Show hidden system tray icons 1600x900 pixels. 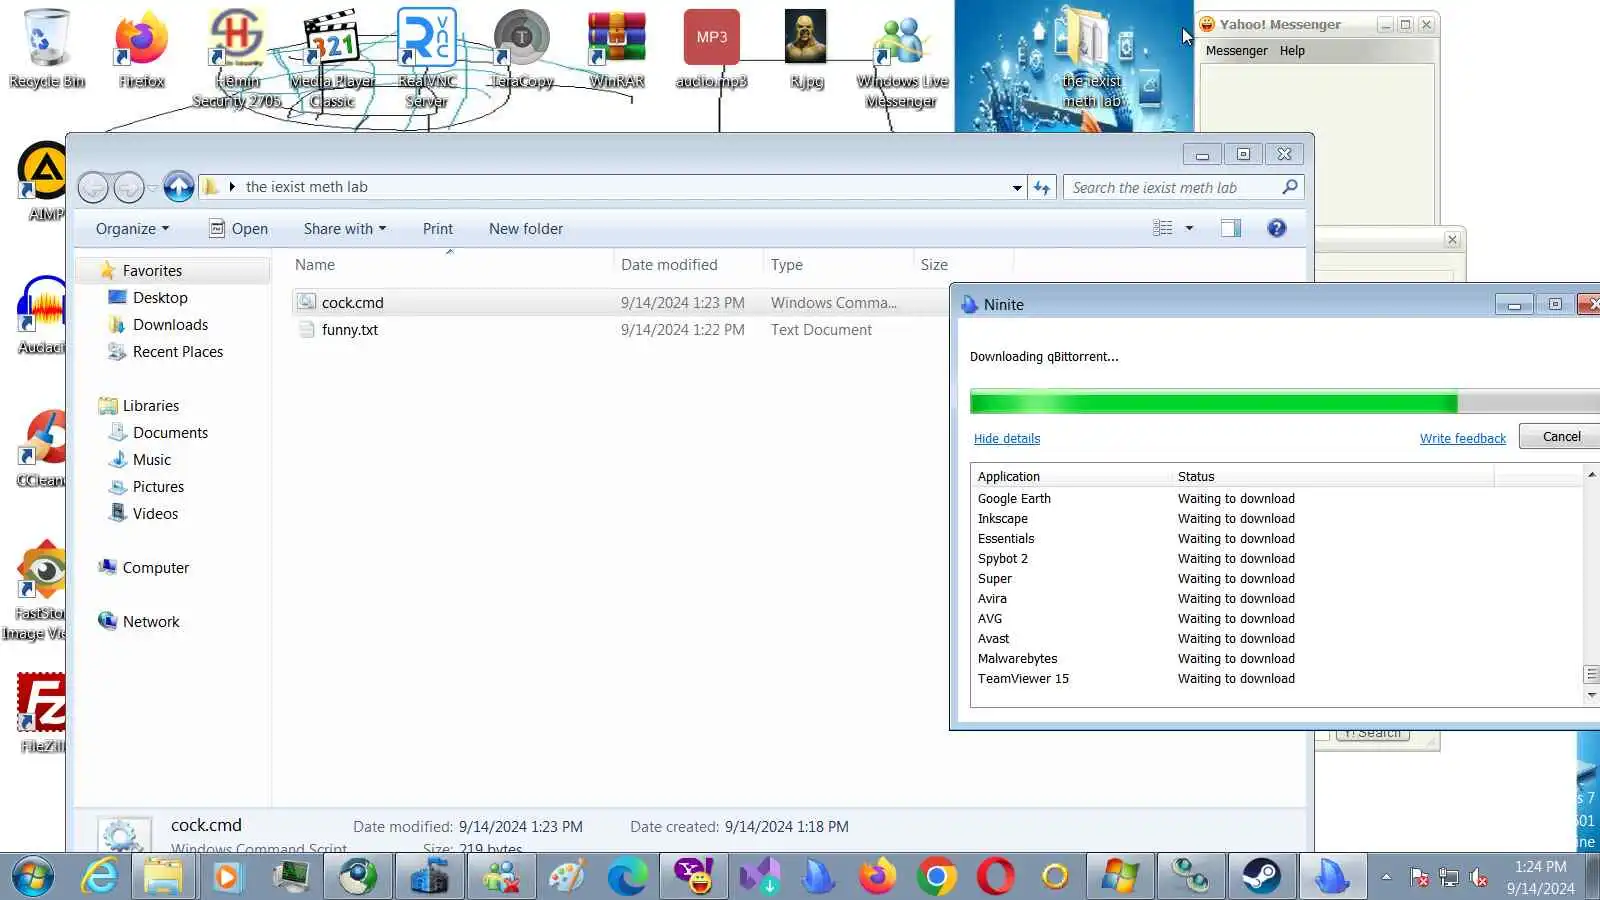coord(1386,877)
